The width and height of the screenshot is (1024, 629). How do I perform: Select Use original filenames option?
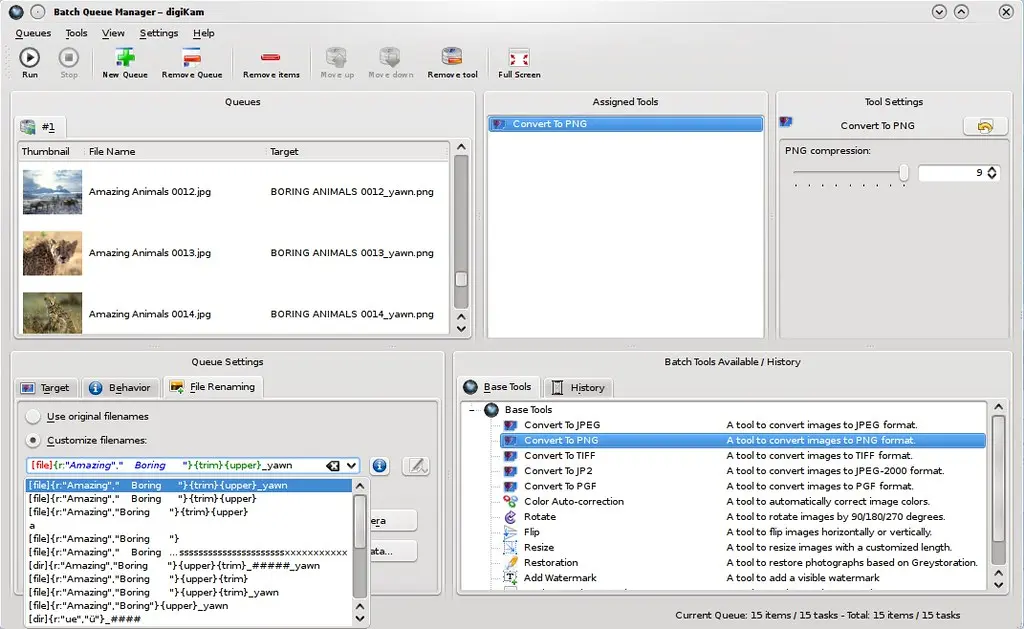(x=34, y=416)
